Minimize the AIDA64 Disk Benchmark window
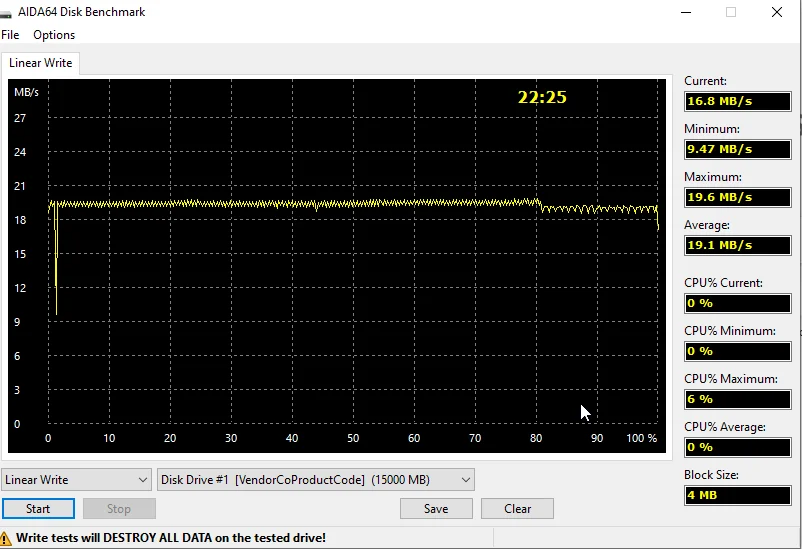Viewport: 802px width, 549px height. coord(686,12)
